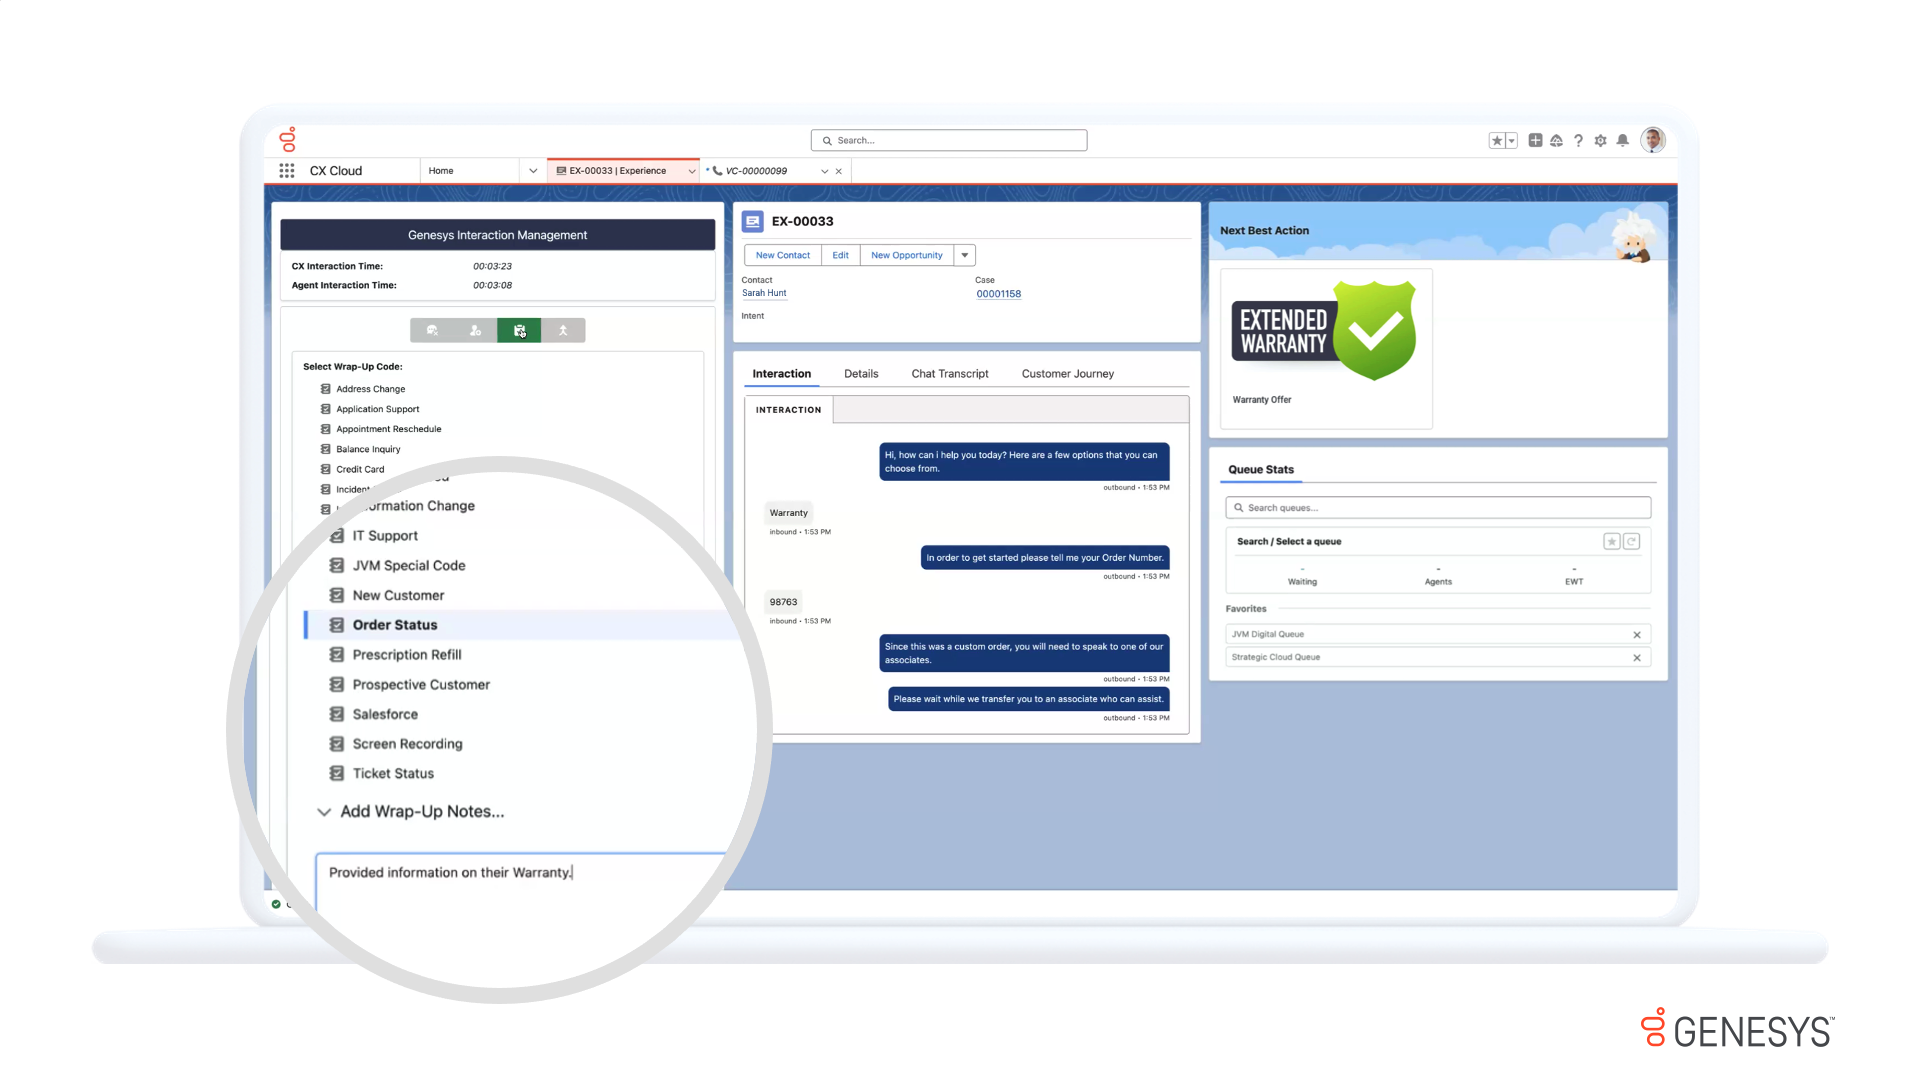Open the Sarah Hunt contact link
The width and height of the screenshot is (1920, 1080).
pyautogui.click(x=764, y=294)
